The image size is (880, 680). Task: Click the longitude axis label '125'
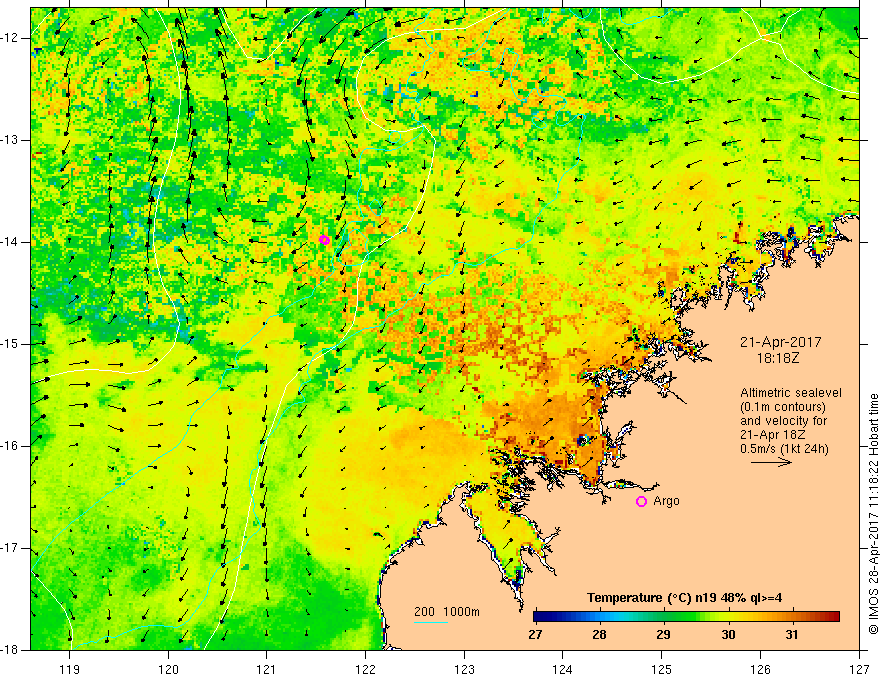[x=662, y=669]
